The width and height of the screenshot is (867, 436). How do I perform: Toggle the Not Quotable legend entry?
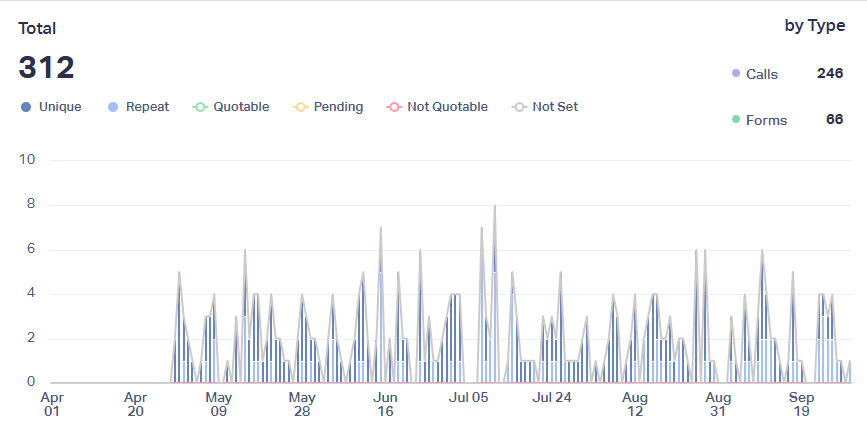pyautogui.click(x=437, y=107)
